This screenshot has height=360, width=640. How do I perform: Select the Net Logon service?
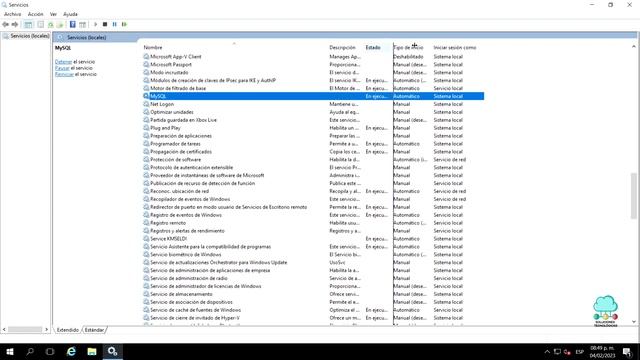[162, 104]
